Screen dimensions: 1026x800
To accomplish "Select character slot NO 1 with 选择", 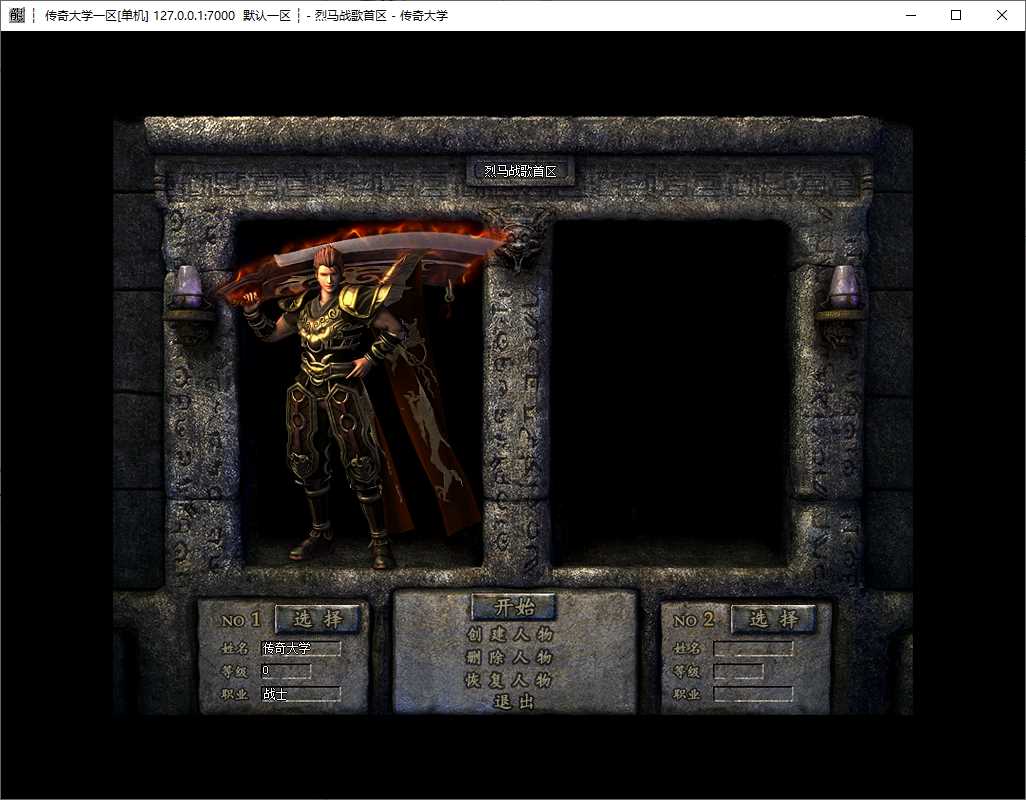I will (318, 618).
